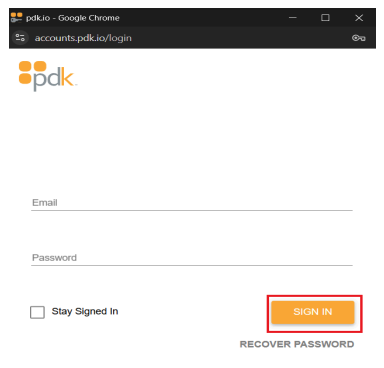Click empty area of the address bar
The height and width of the screenshot is (368, 384).
tap(240, 38)
